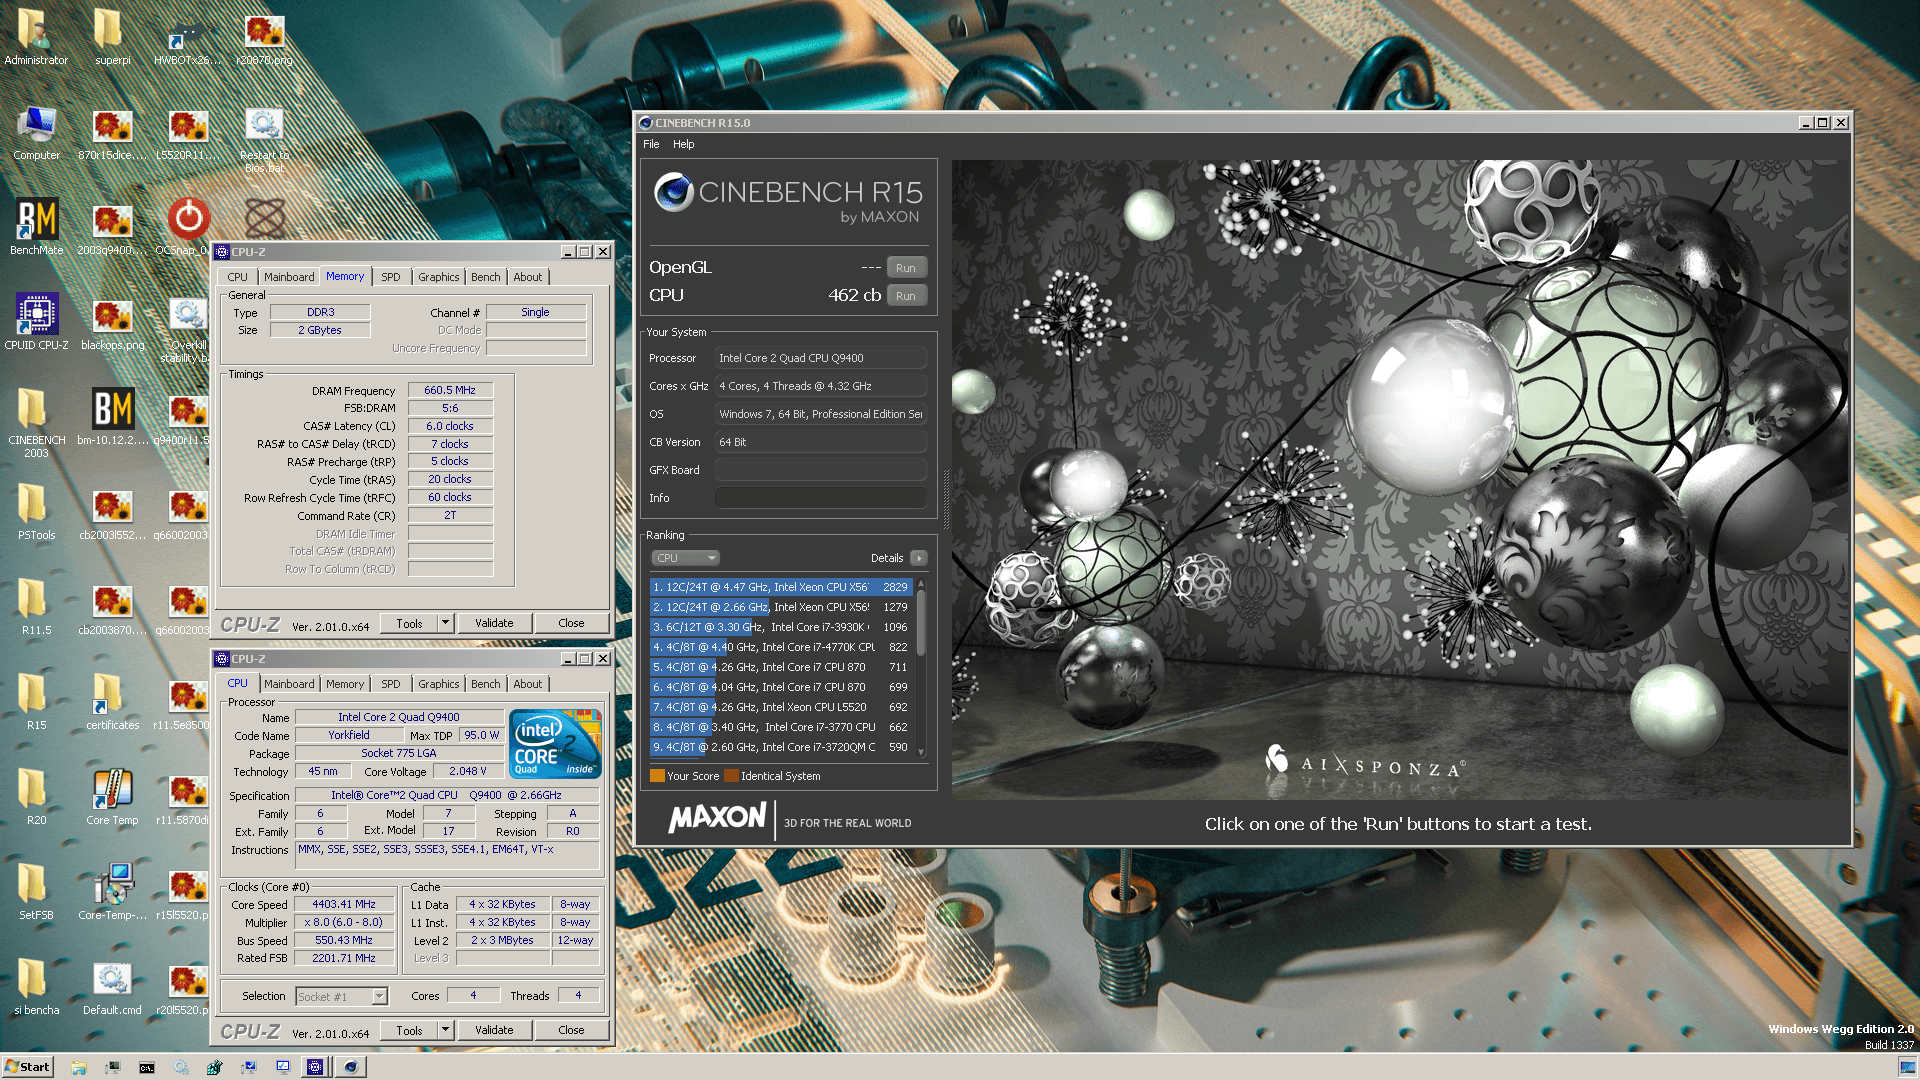The height and width of the screenshot is (1080, 1920).
Task: Open the PSTools folder on desktop
Action: point(37,512)
